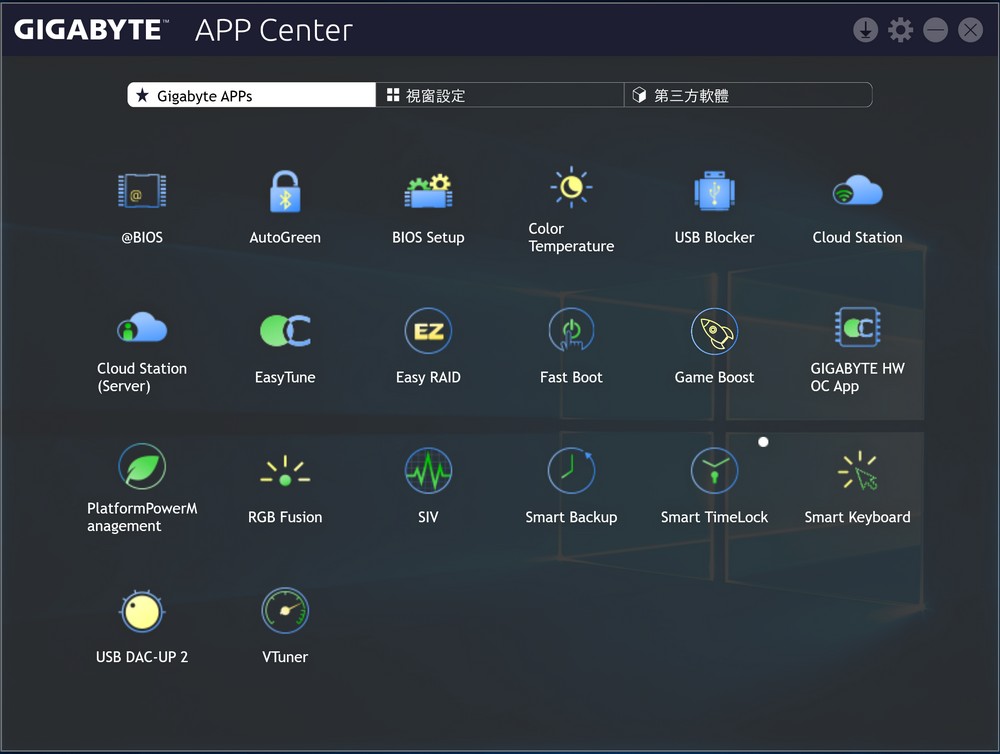This screenshot has height=754, width=1000.
Task: Launch the USB Blocker icon
Action: [714, 191]
